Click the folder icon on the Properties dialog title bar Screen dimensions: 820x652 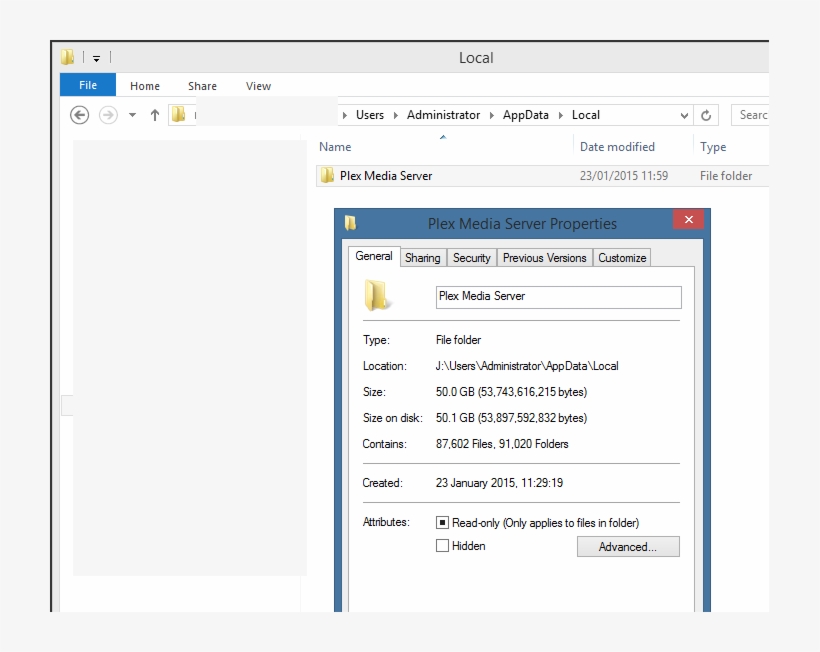pyautogui.click(x=351, y=223)
